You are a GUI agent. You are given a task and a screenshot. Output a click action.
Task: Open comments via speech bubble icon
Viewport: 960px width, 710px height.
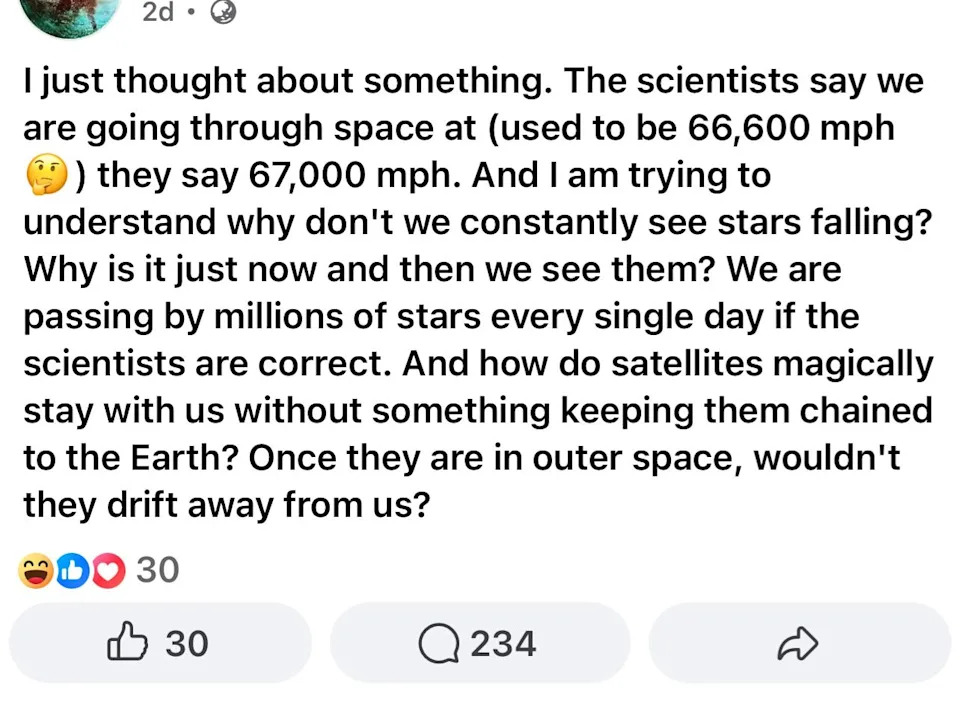coord(438,644)
